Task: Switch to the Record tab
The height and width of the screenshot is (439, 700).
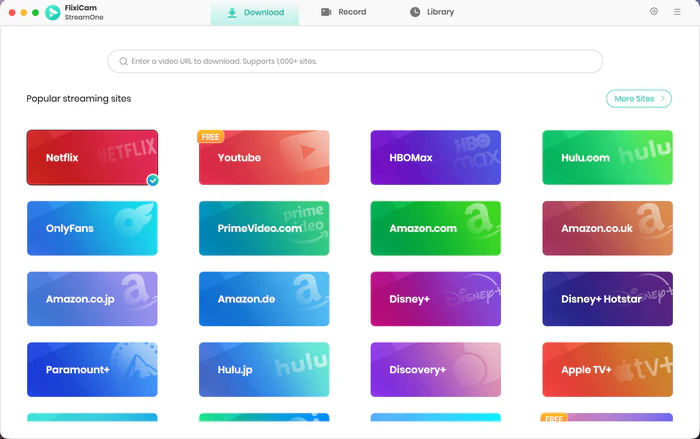Action: point(343,13)
